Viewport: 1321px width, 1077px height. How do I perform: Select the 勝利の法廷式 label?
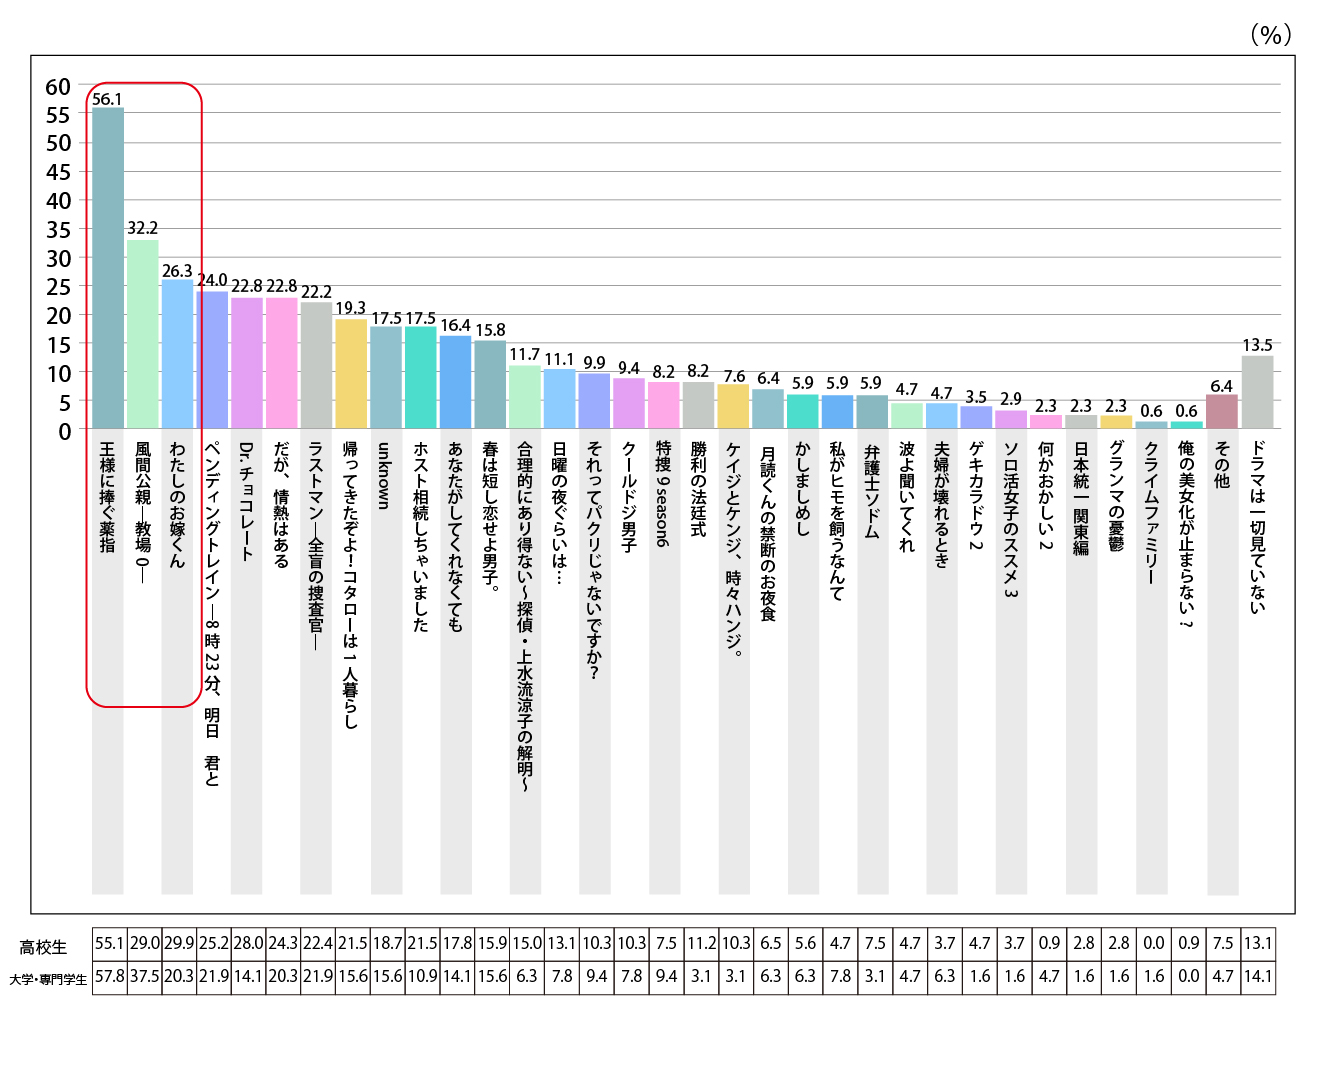(699, 490)
